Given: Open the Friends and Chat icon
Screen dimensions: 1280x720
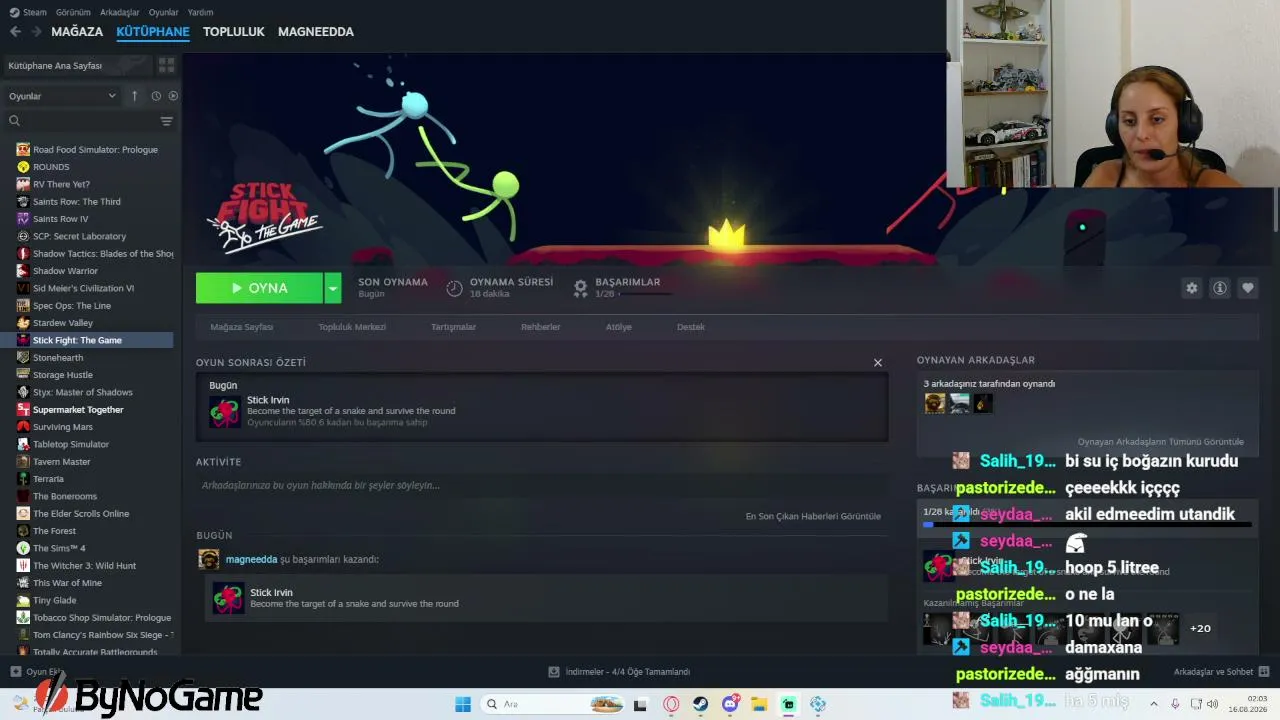Looking at the screenshot, I should 1263,672.
